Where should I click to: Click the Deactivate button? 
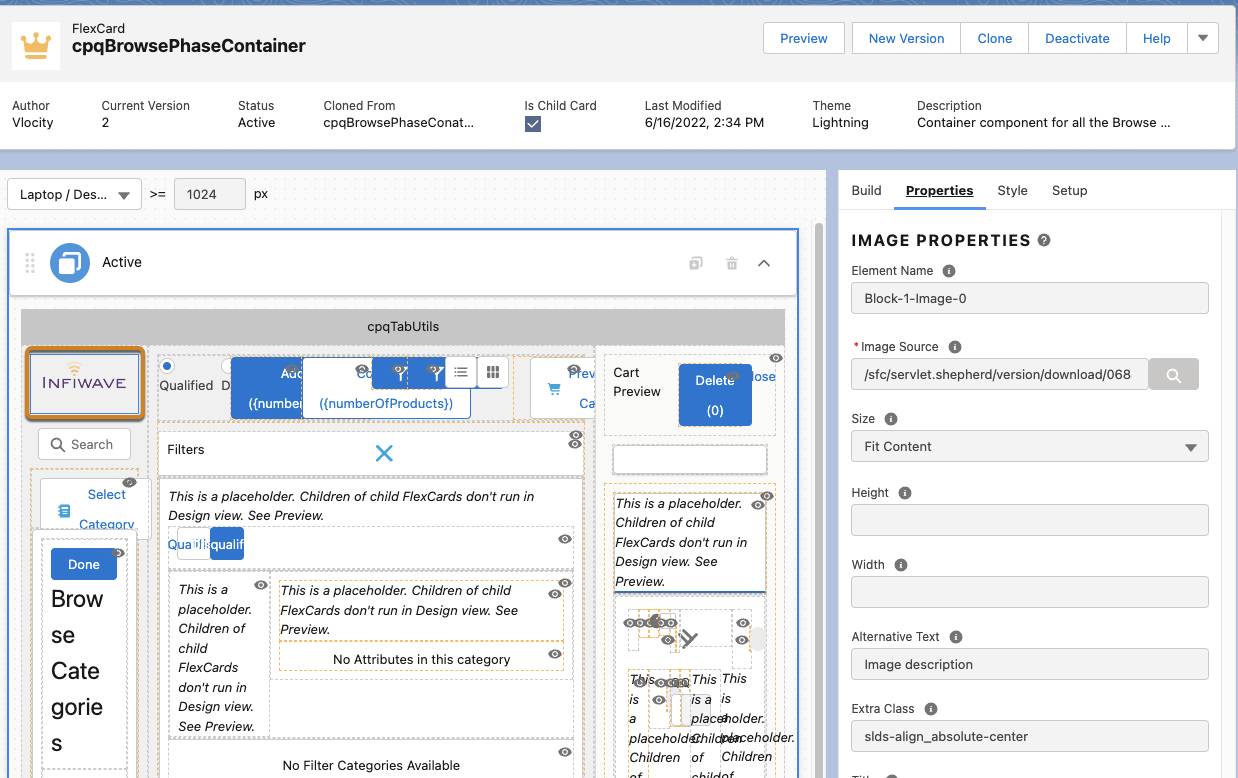tap(1077, 38)
